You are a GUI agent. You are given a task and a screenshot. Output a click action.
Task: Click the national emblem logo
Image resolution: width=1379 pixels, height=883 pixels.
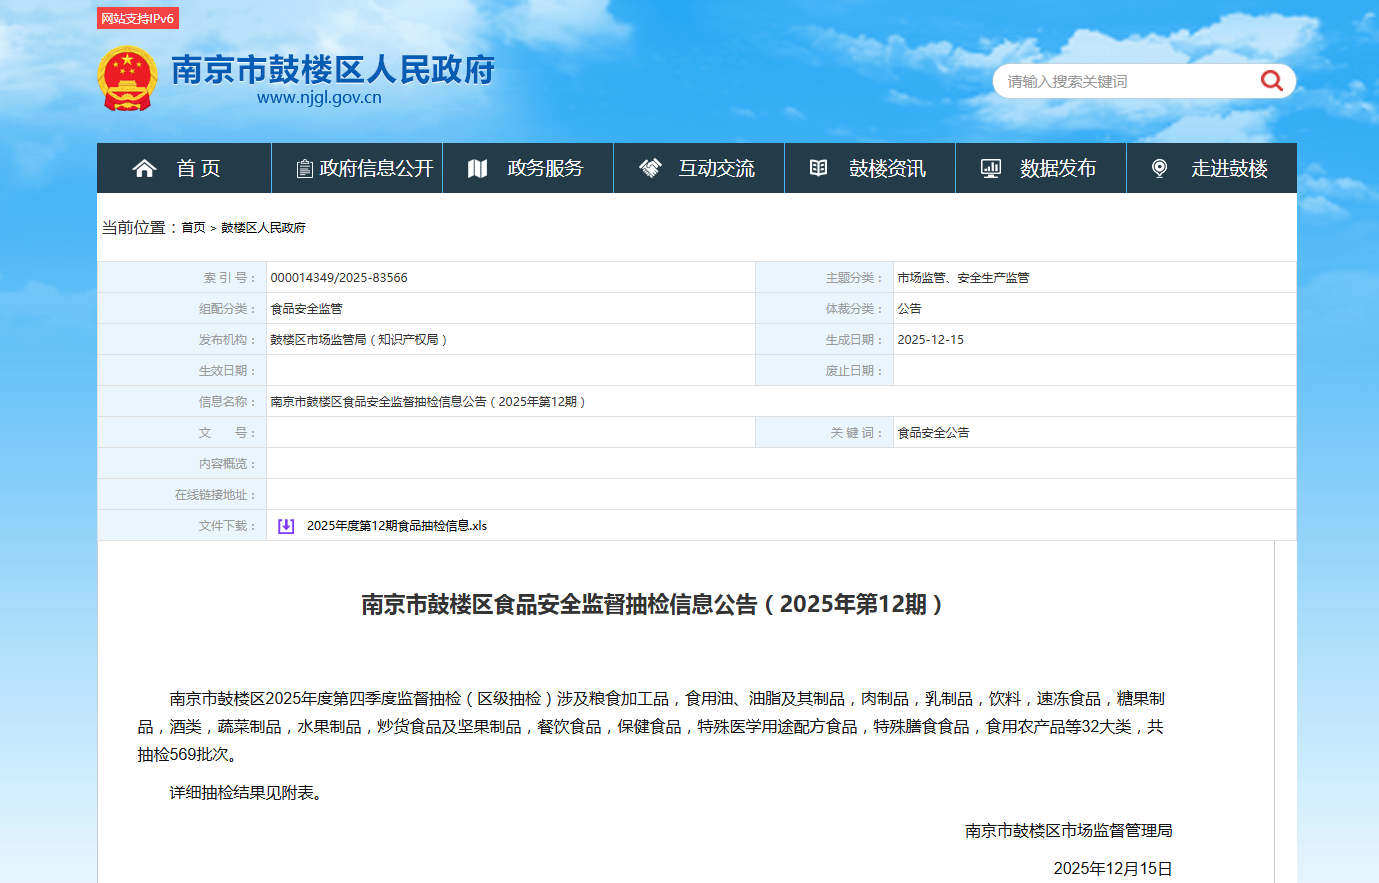tap(127, 78)
